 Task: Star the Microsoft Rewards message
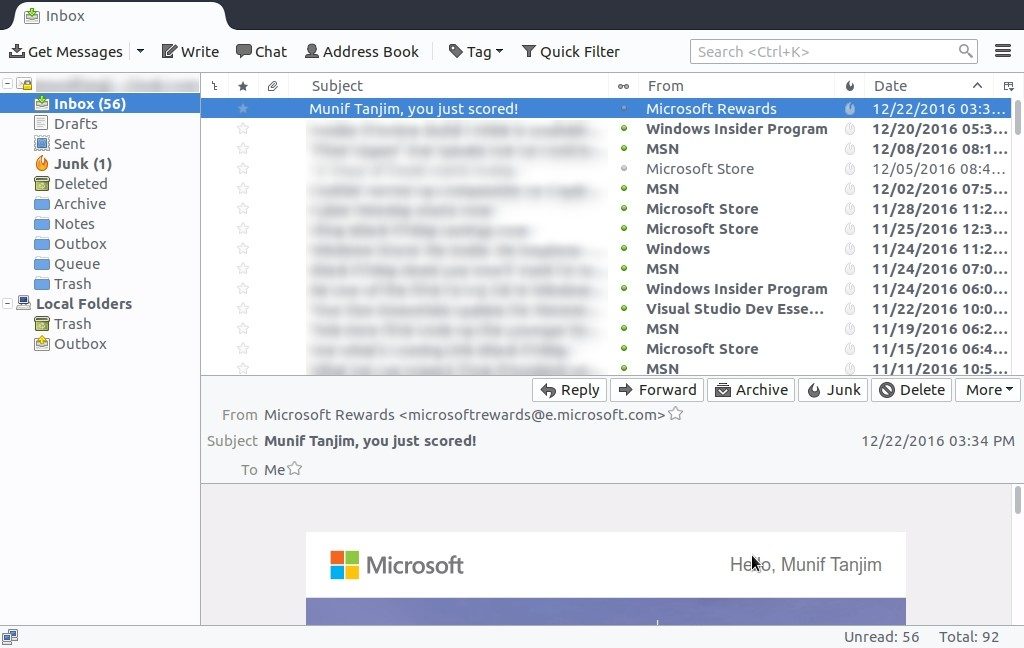pos(243,108)
